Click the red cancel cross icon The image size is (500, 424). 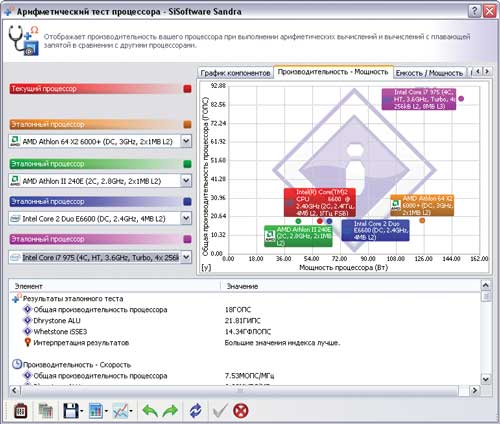pyautogui.click(x=241, y=411)
